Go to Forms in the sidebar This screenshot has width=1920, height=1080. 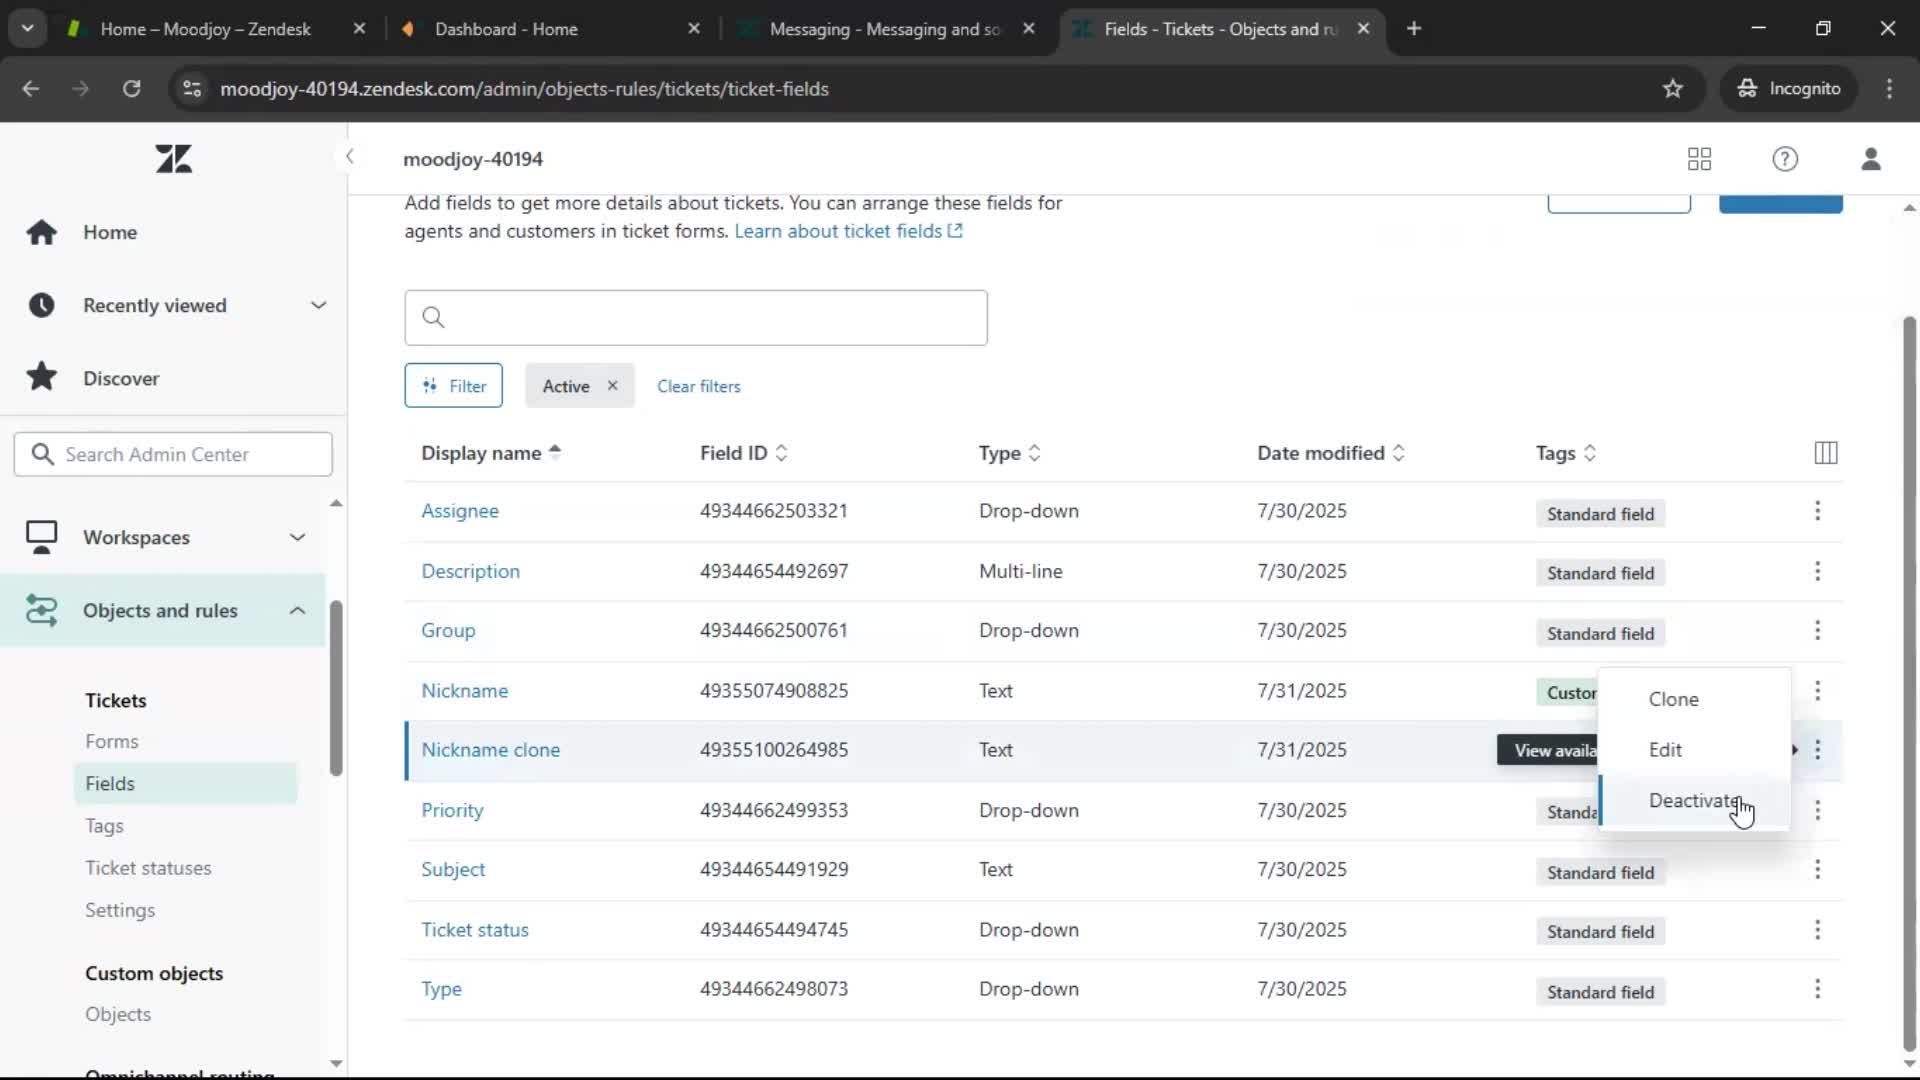(112, 741)
